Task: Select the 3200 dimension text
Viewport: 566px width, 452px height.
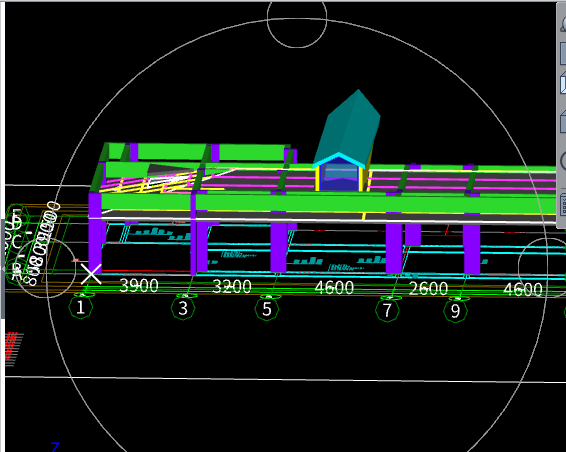Action: point(232,287)
